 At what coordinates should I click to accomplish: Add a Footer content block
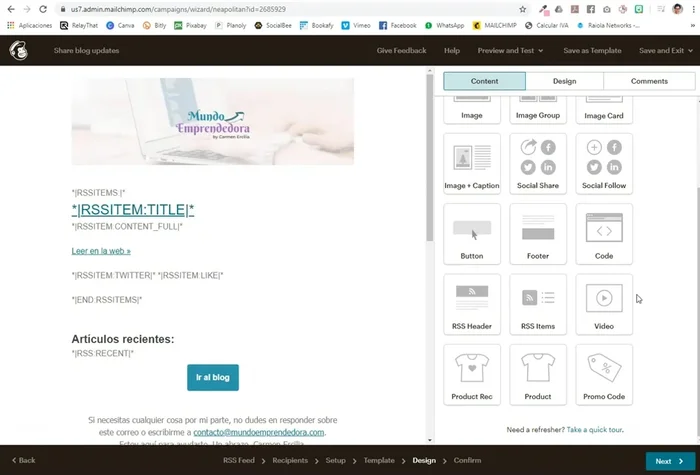538,234
